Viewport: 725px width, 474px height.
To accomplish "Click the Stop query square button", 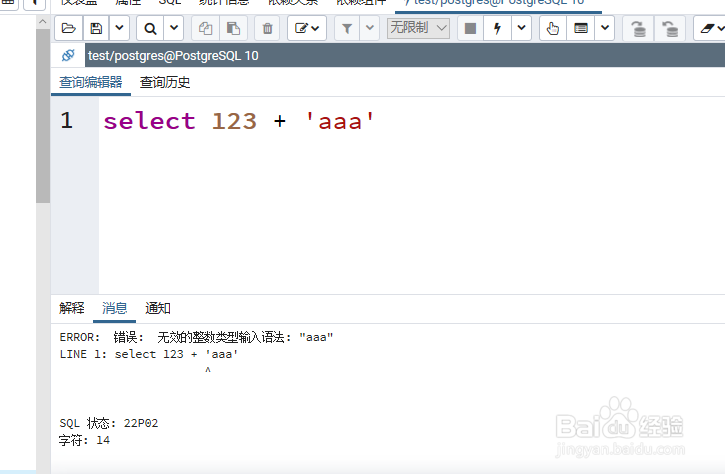I will 470,28.
